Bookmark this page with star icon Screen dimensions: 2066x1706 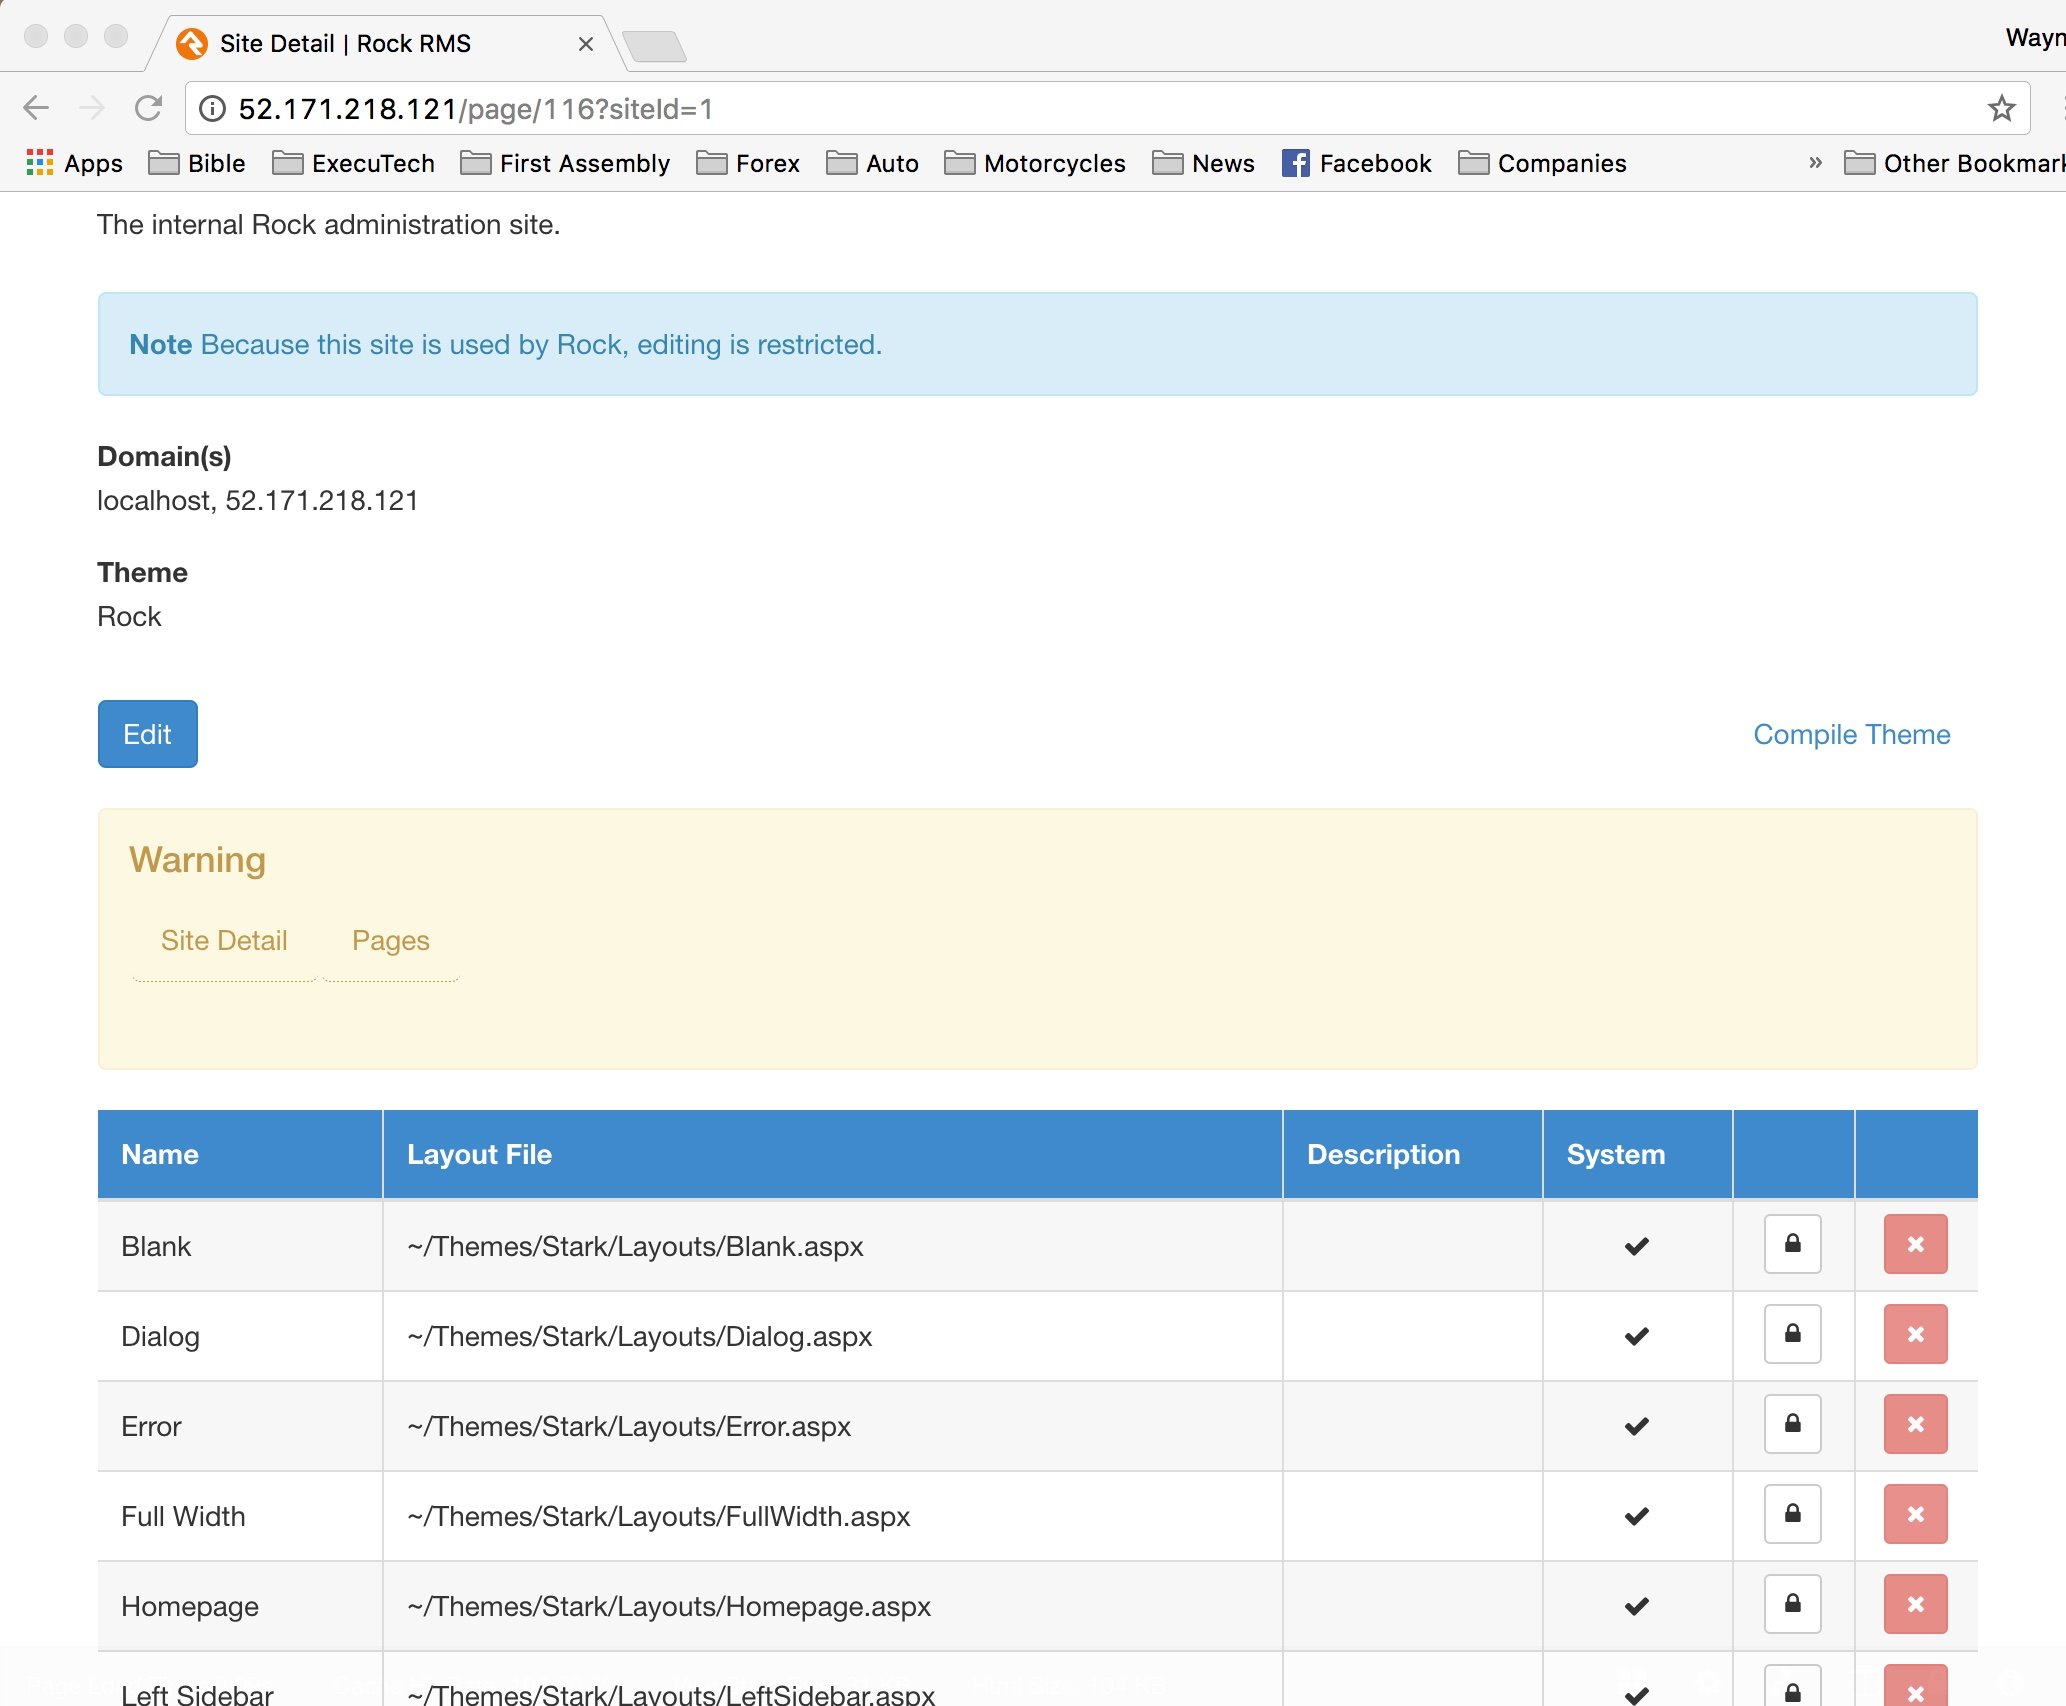point(2000,108)
